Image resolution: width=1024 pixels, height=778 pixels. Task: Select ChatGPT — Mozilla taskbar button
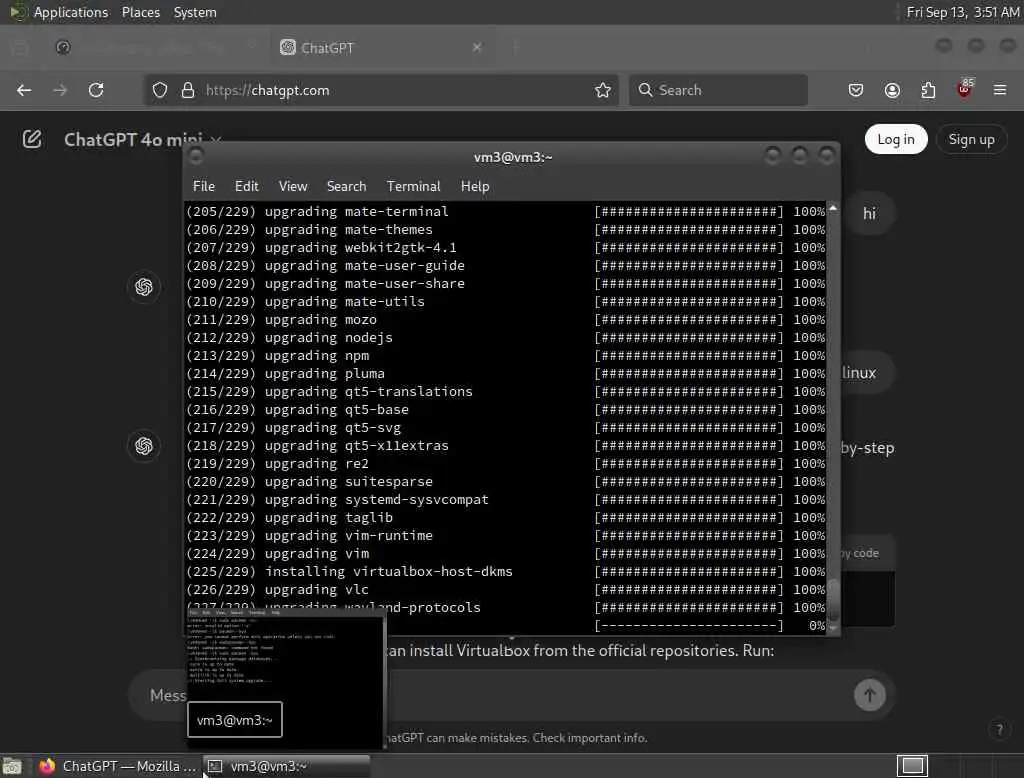click(118, 766)
